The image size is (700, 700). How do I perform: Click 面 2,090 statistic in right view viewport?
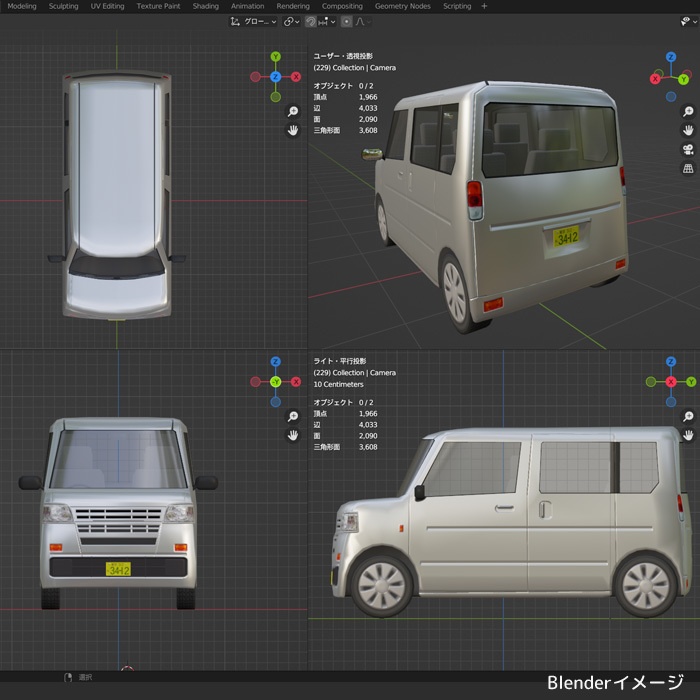point(346,436)
